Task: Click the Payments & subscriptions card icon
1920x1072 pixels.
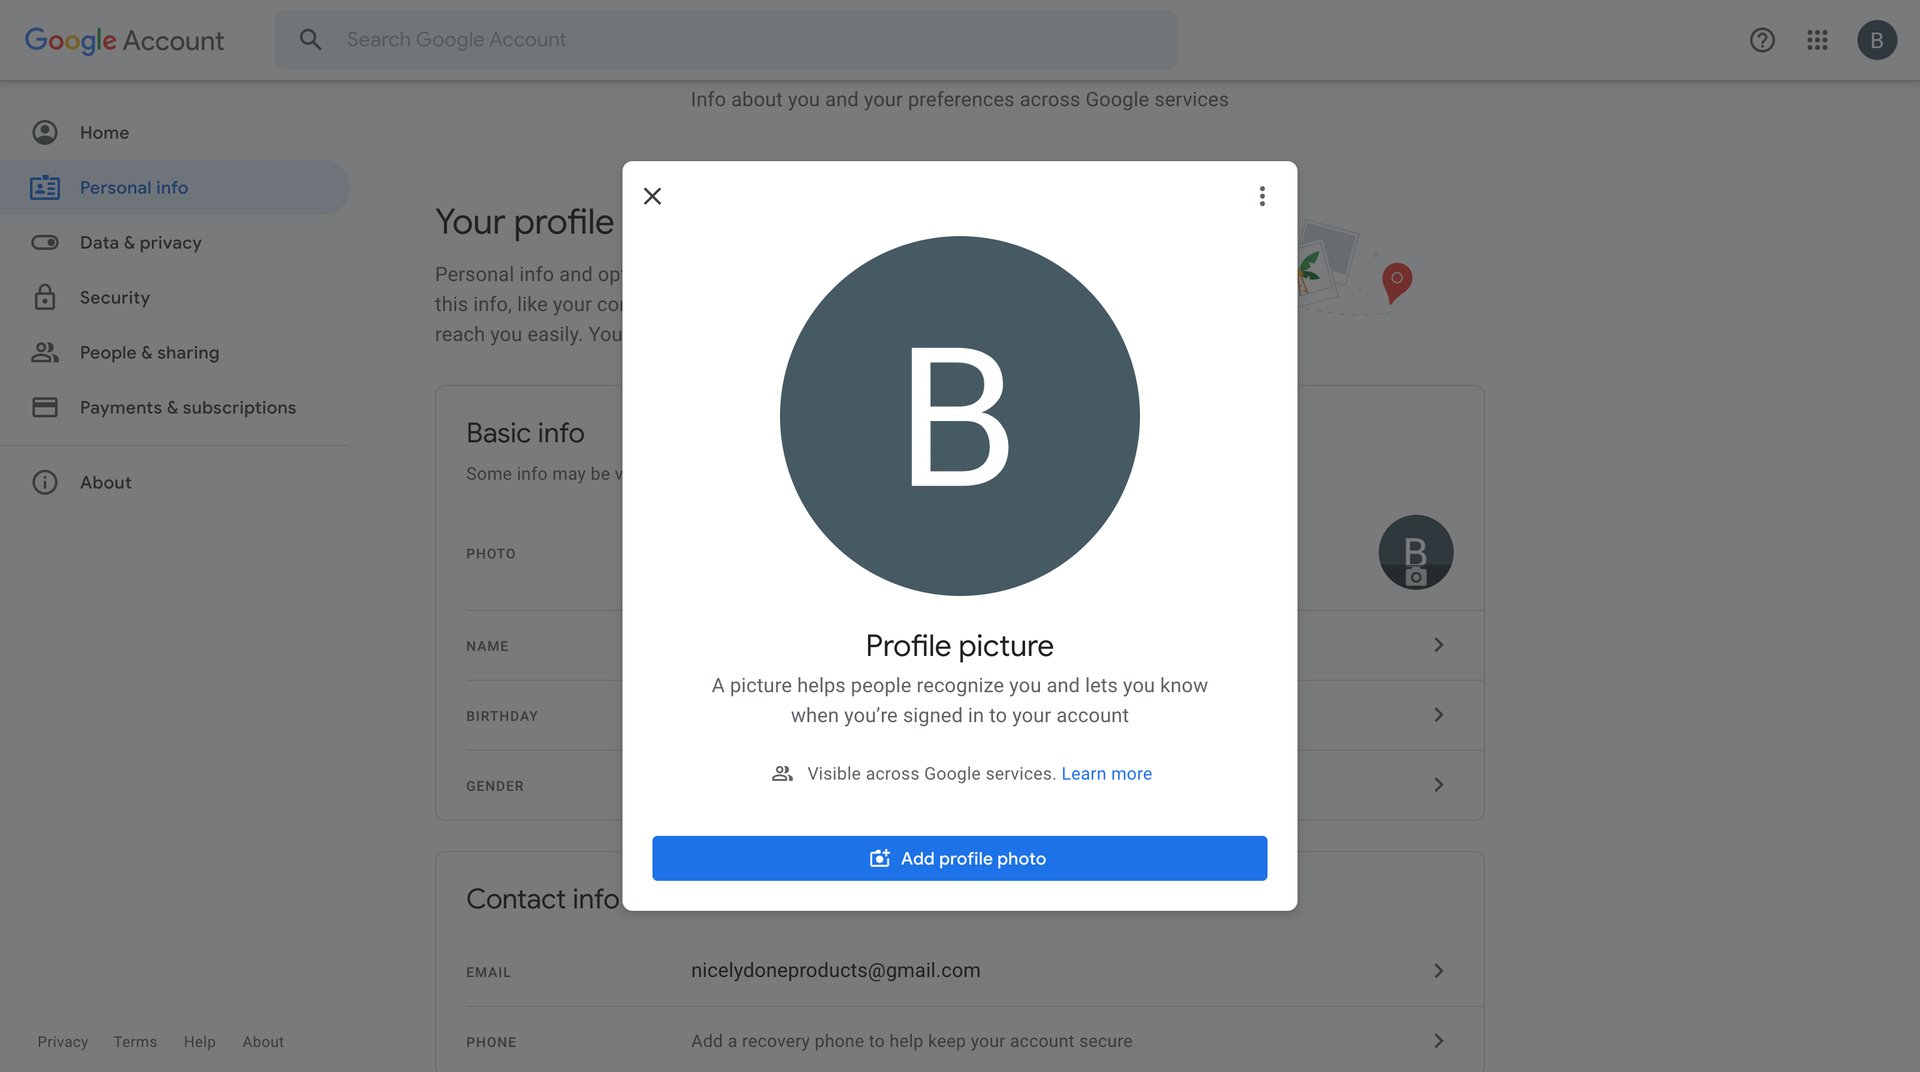Action: point(45,407)
